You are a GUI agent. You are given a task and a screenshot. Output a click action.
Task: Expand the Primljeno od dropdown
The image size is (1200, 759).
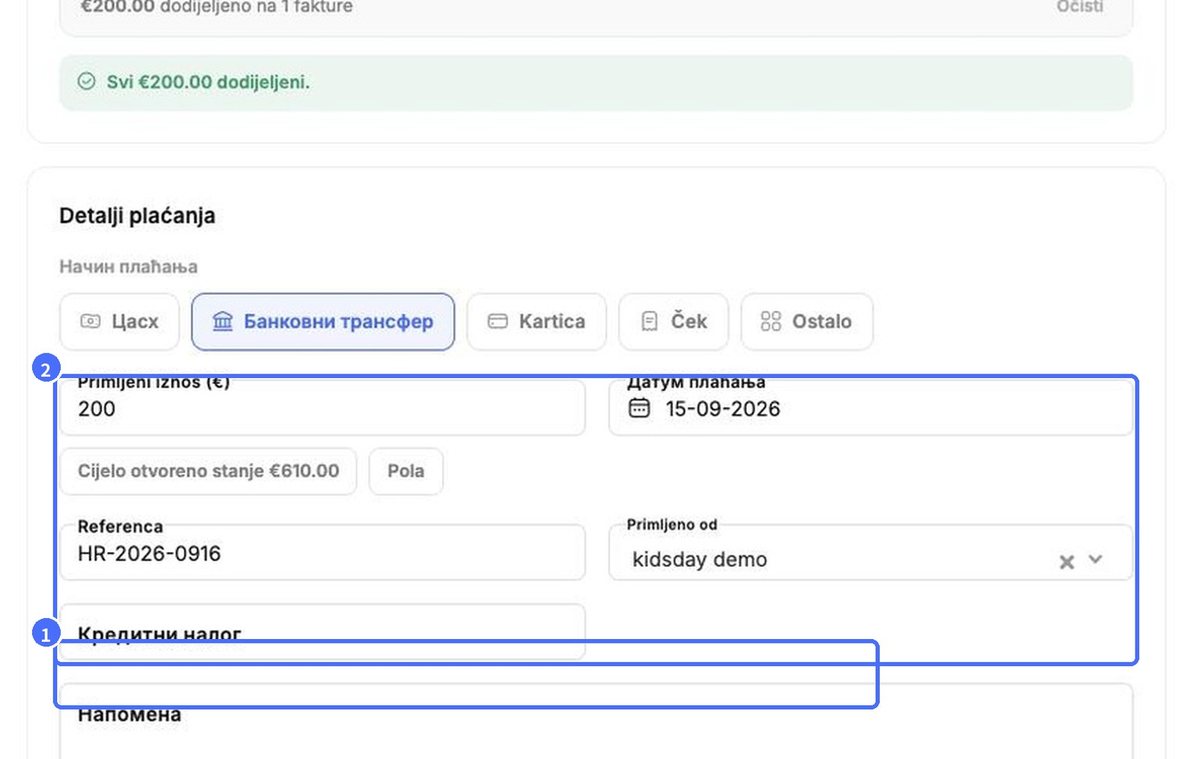tap(1095, 560)
